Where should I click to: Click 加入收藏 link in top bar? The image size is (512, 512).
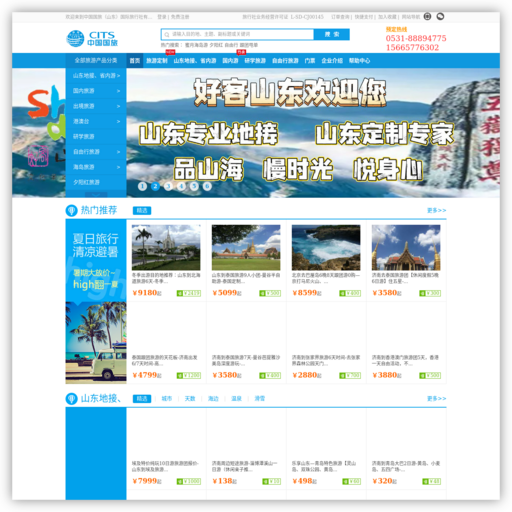(x=387, y=17)
